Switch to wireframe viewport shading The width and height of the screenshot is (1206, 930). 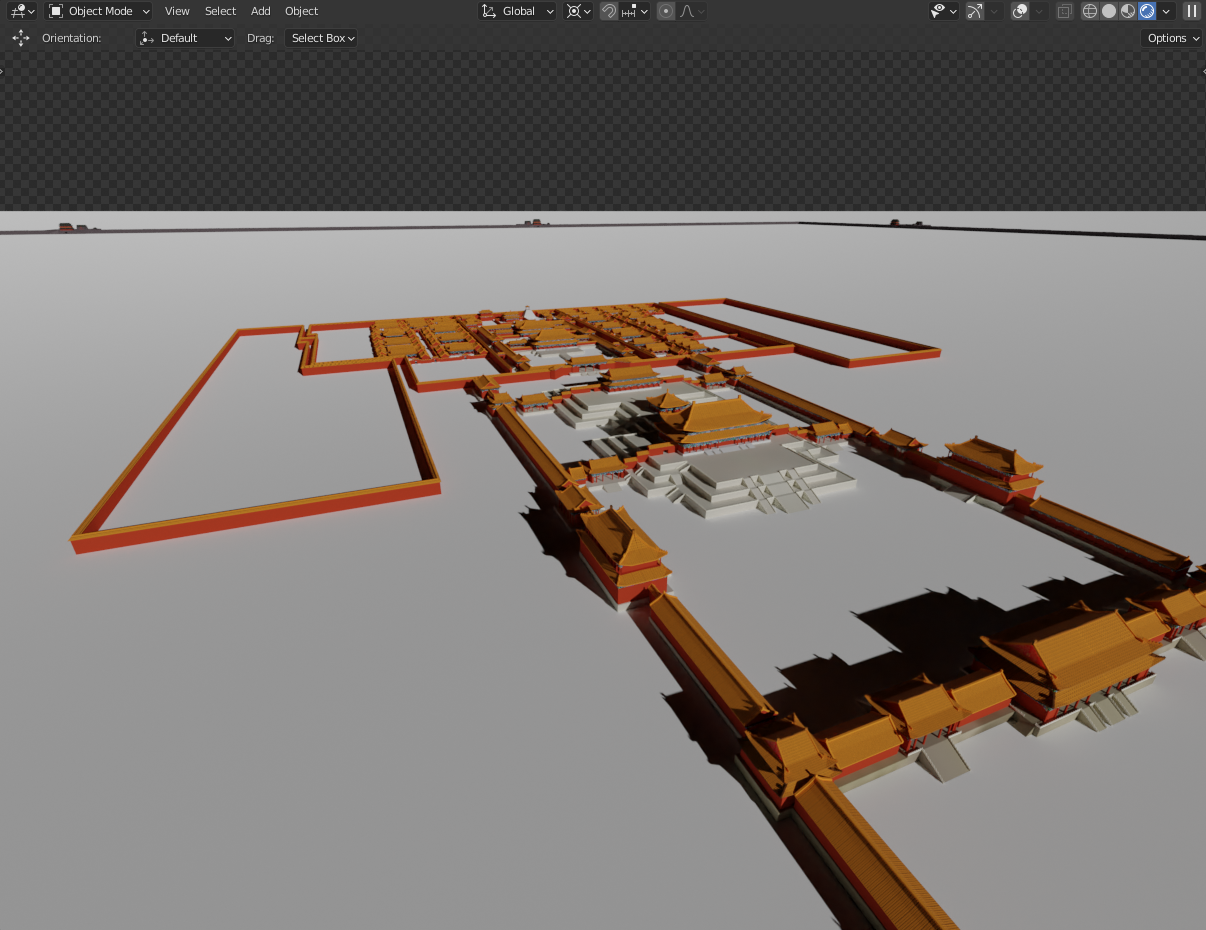tap(1090, 11)
